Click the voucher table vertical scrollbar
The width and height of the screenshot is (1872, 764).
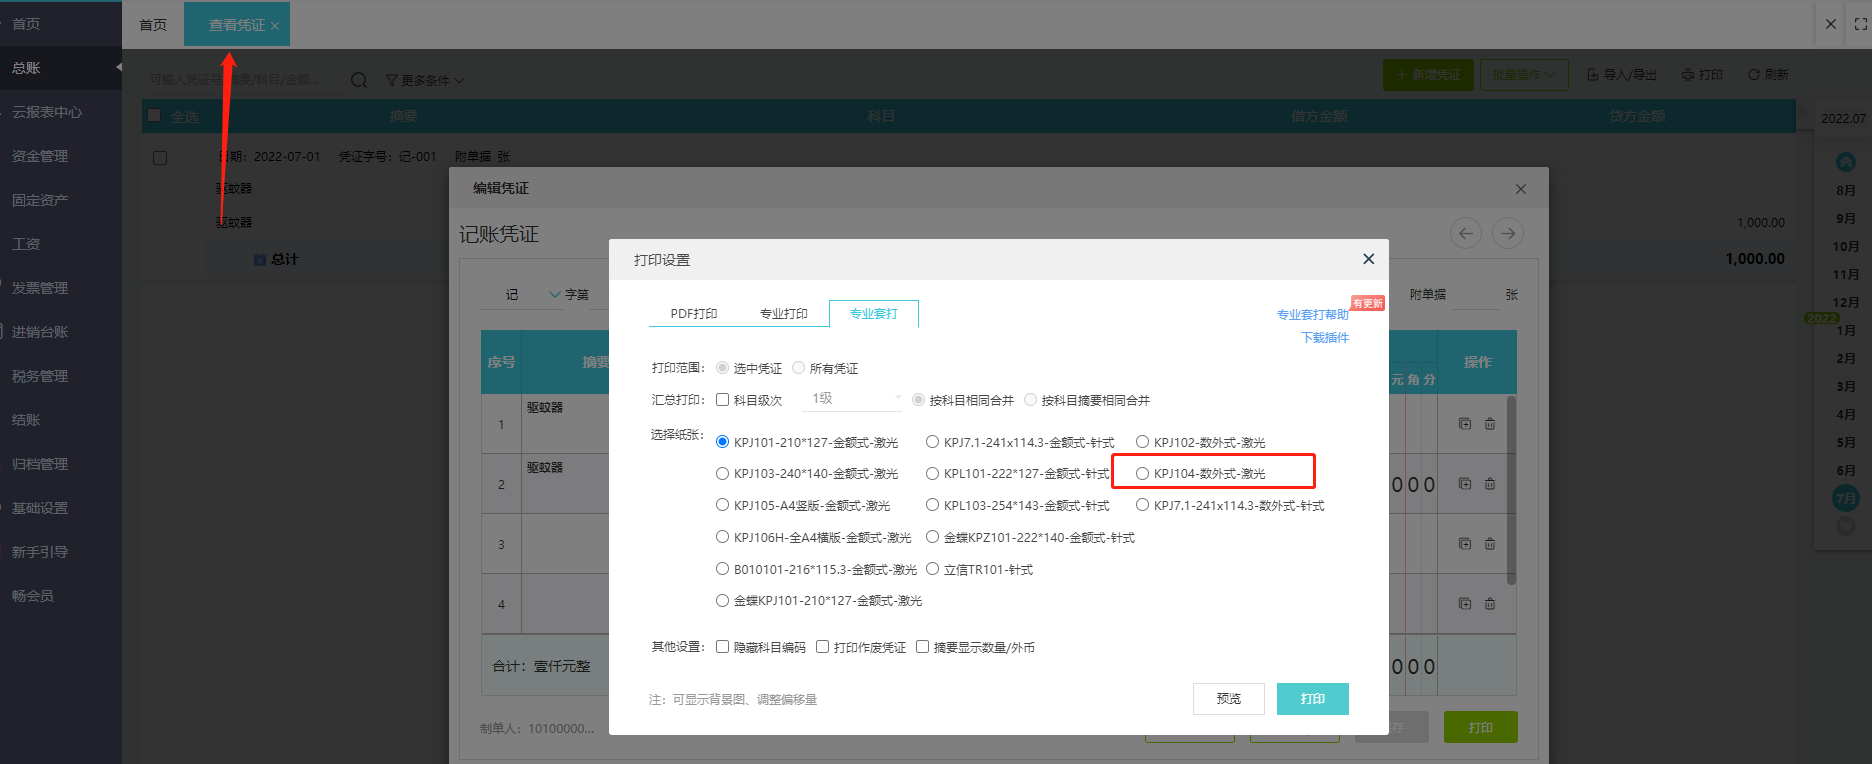click(x=1511, y=490)
